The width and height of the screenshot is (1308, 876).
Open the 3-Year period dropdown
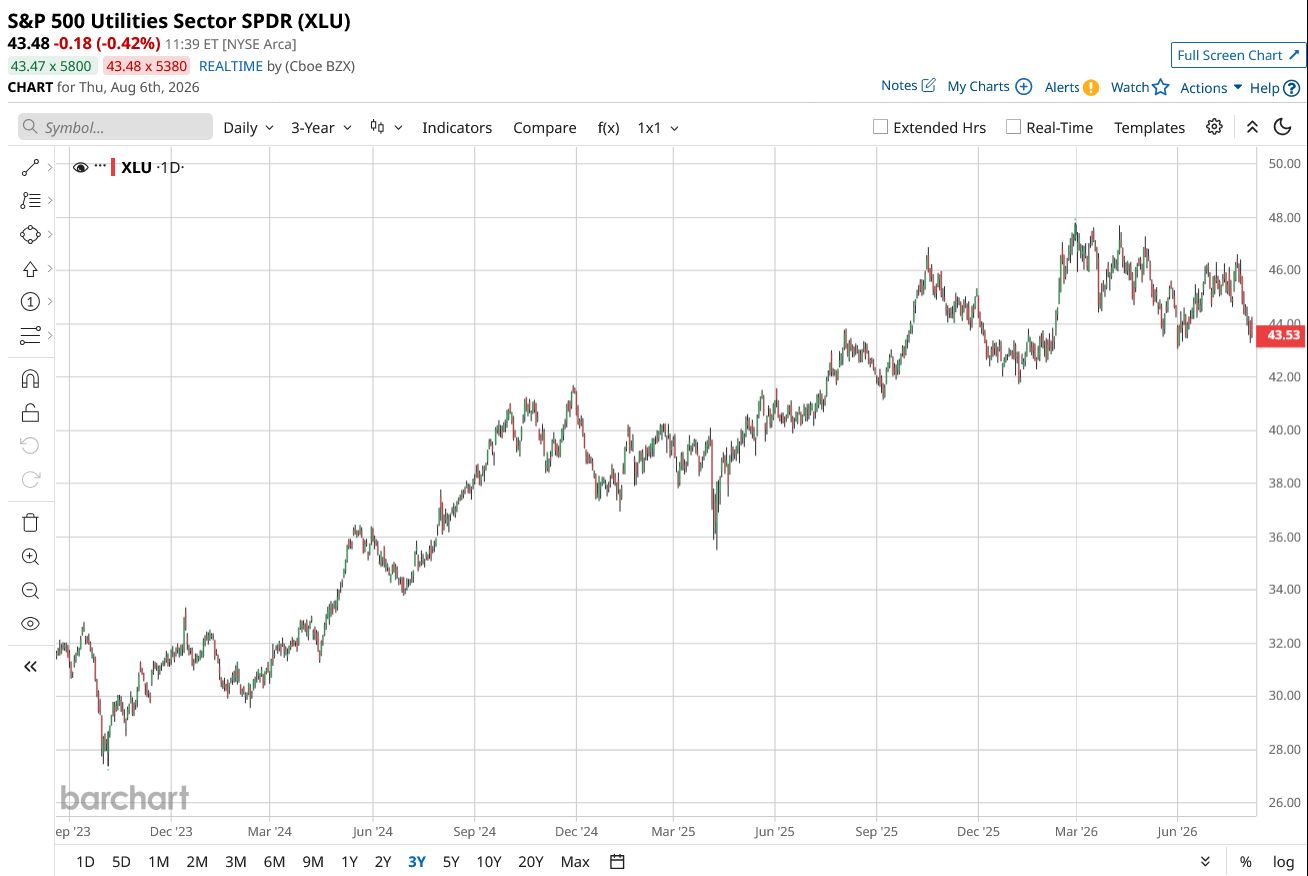321,127
